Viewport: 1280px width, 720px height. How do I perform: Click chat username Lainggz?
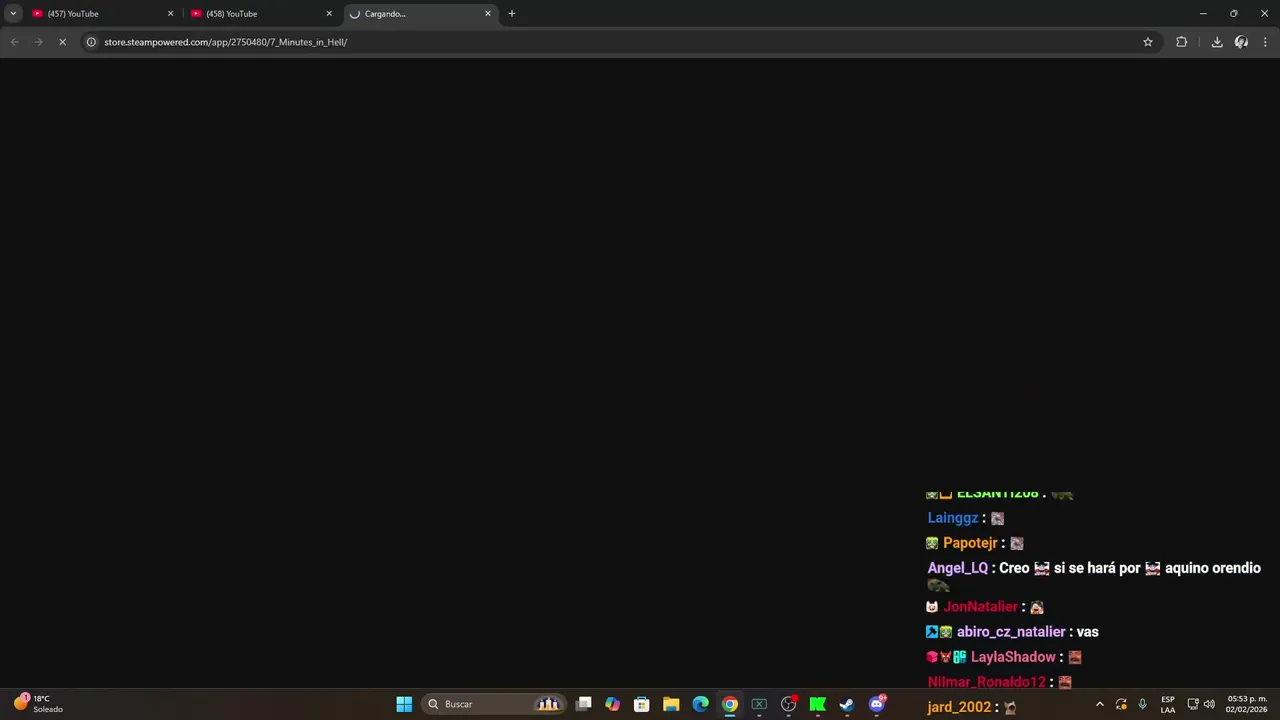[x=953, y=518]
